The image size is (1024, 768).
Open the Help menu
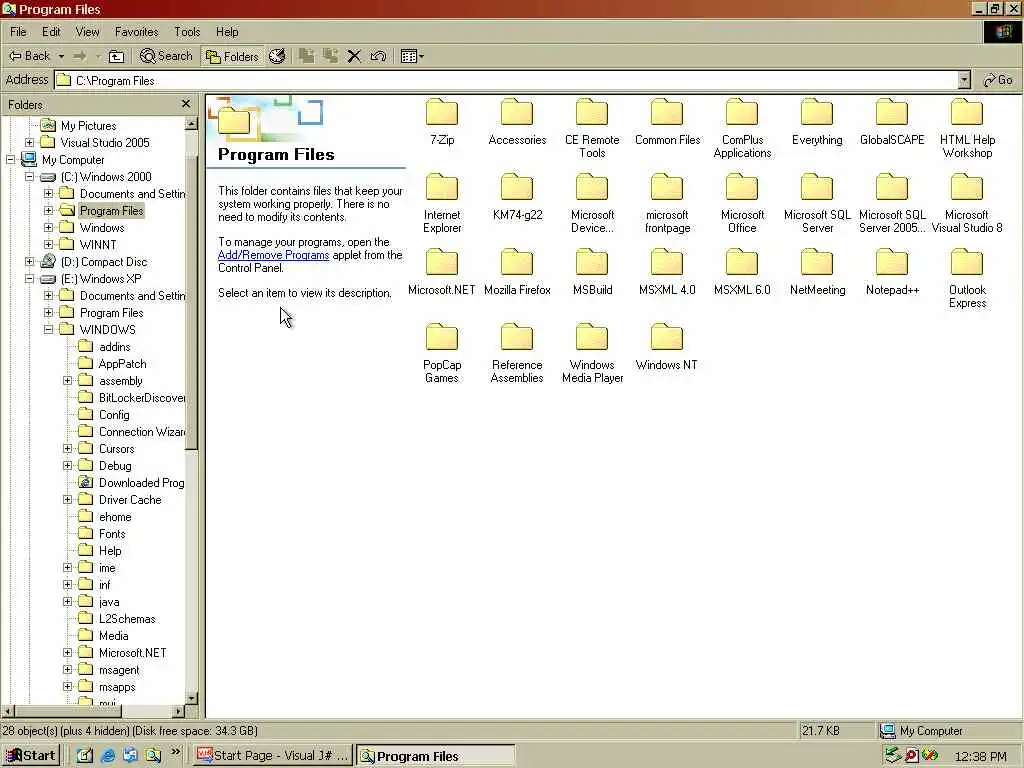click(227, 31)
